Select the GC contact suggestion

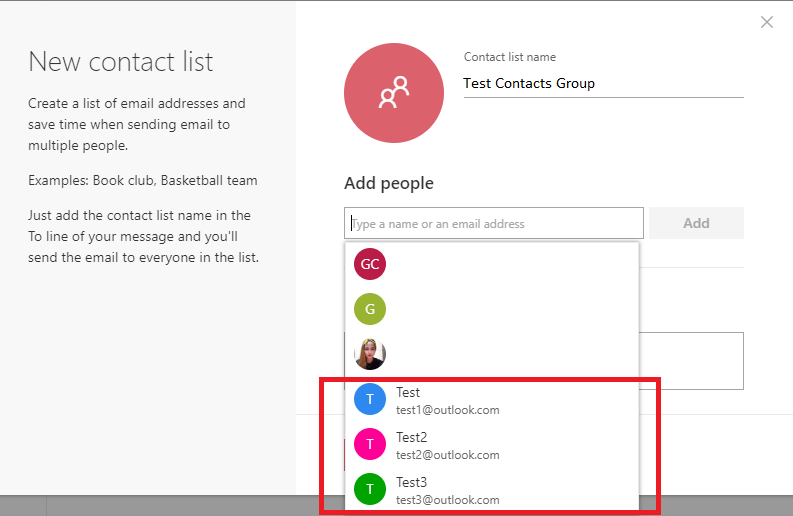(x=492, y=264)
